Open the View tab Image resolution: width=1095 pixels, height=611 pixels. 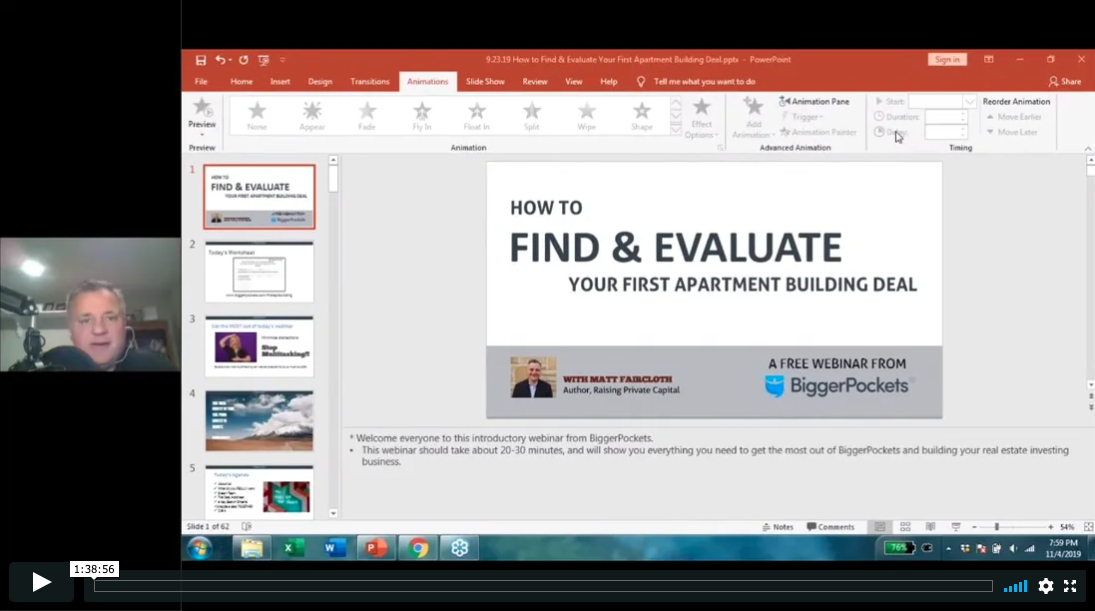[x=573, y=82]
